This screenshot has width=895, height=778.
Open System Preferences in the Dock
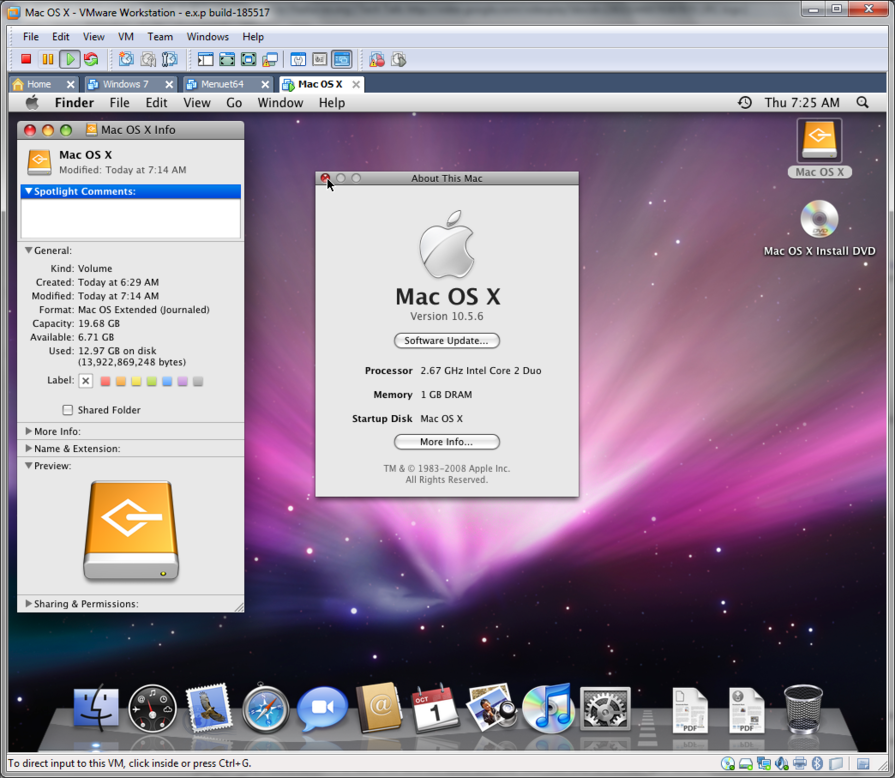(605, 709)
